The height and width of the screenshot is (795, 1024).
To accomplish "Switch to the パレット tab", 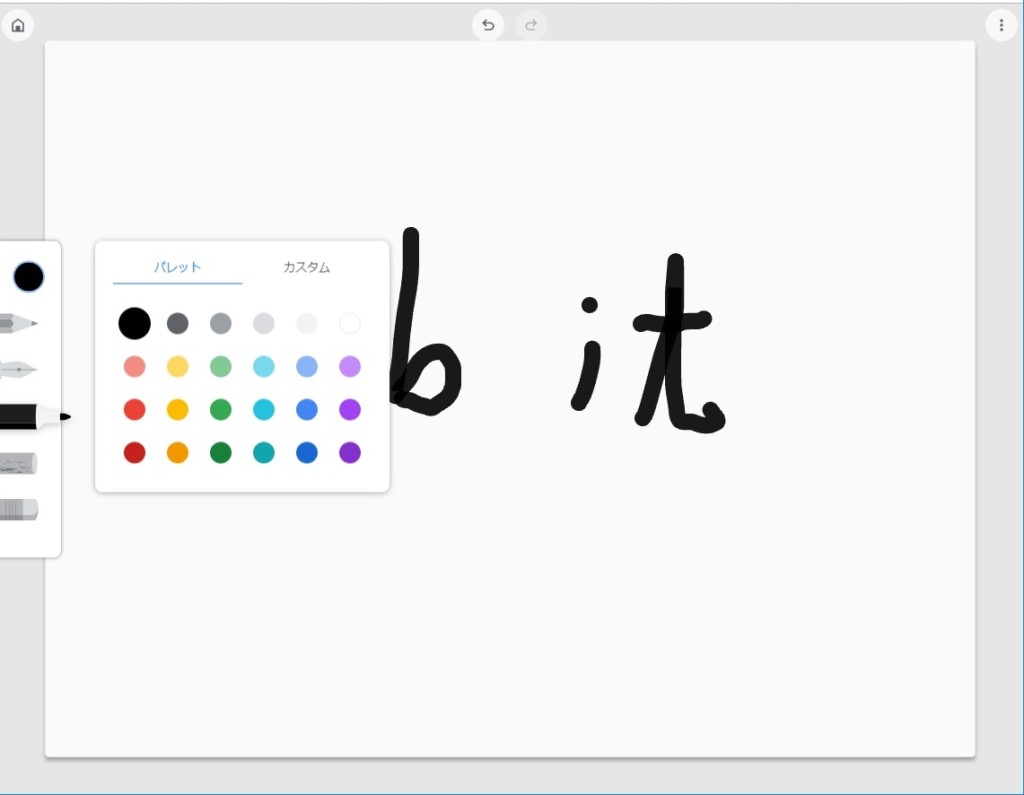I will [177, 267].
